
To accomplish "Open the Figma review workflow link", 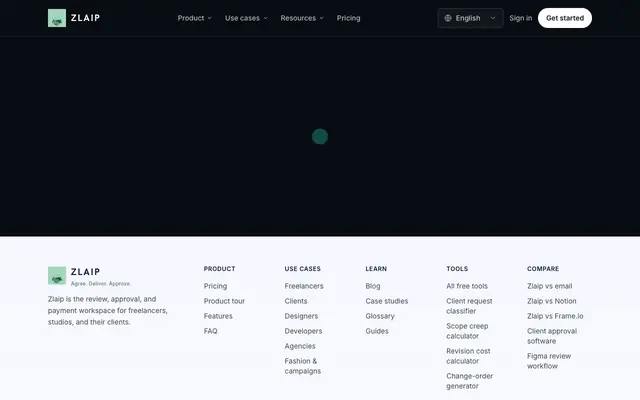I will pos(549,361).
